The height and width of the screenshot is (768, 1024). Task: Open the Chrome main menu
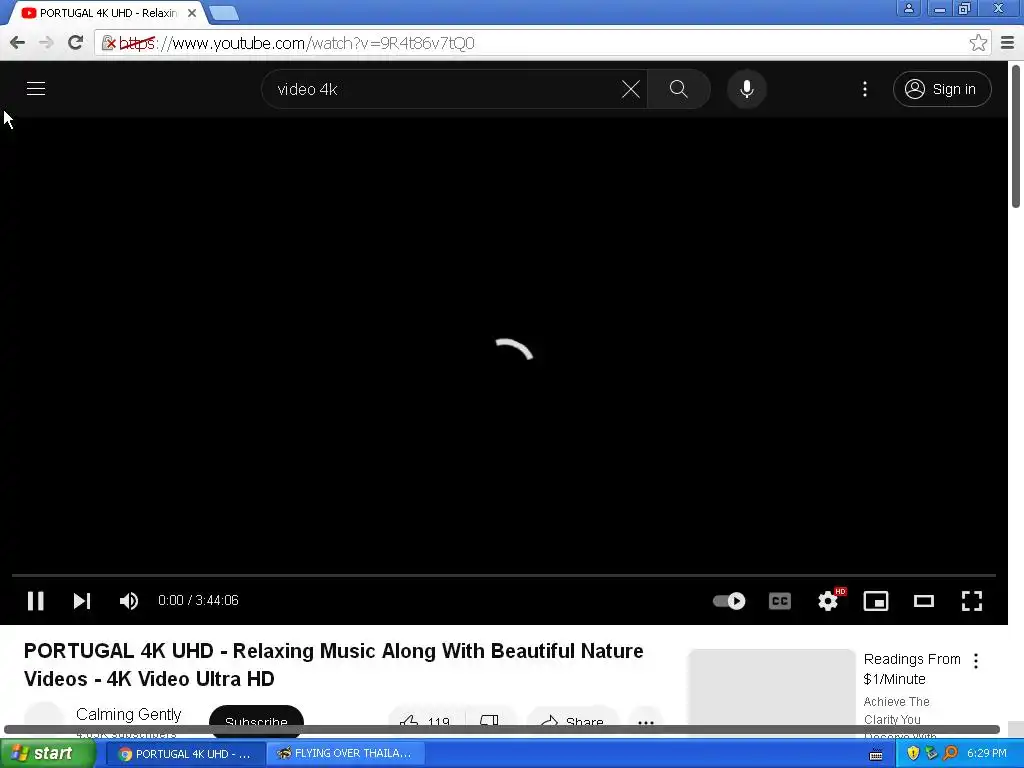(x=1008, y=43)
